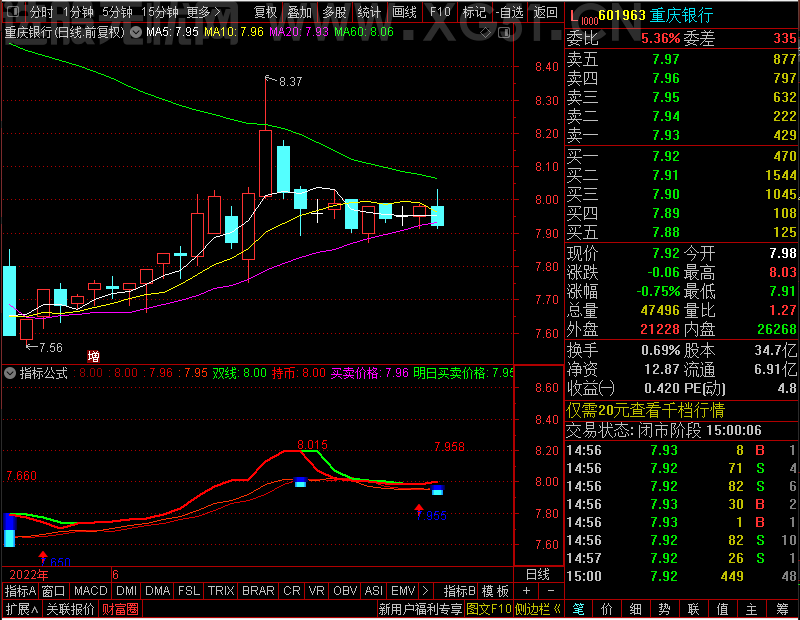The image size is (800, 620).
Task: Click the diamond icon in the chart header
Action: point(486,33)
